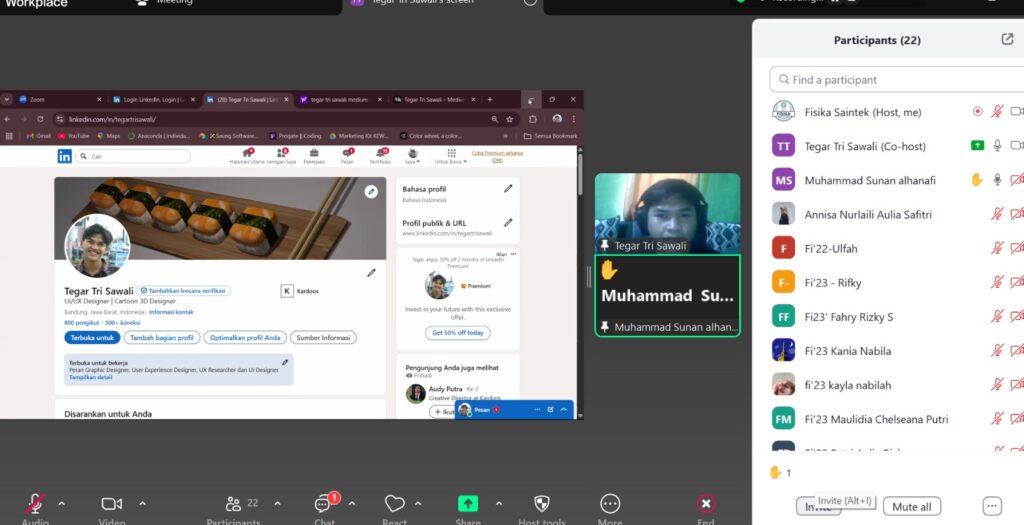
Task: Expand chat options arrow beside Chat
Action: coord(352,504)
